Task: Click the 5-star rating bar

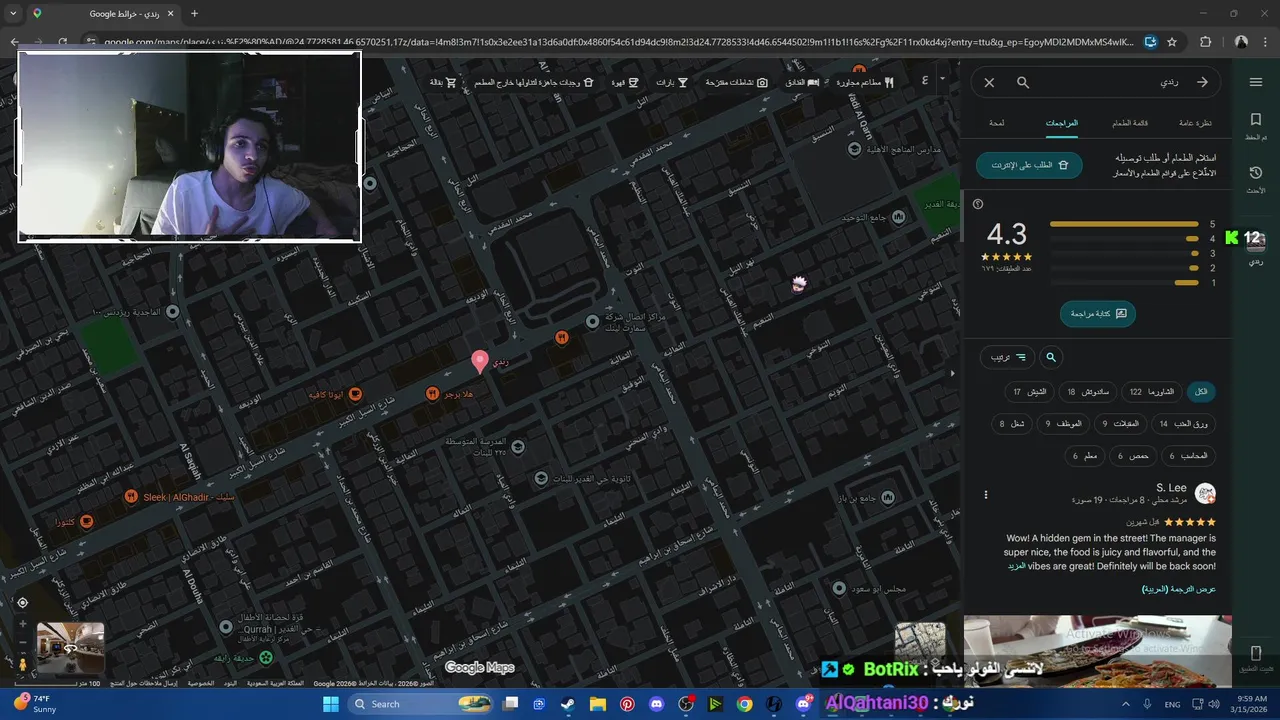Action: pyautogui.click(x=1124, y=224)
